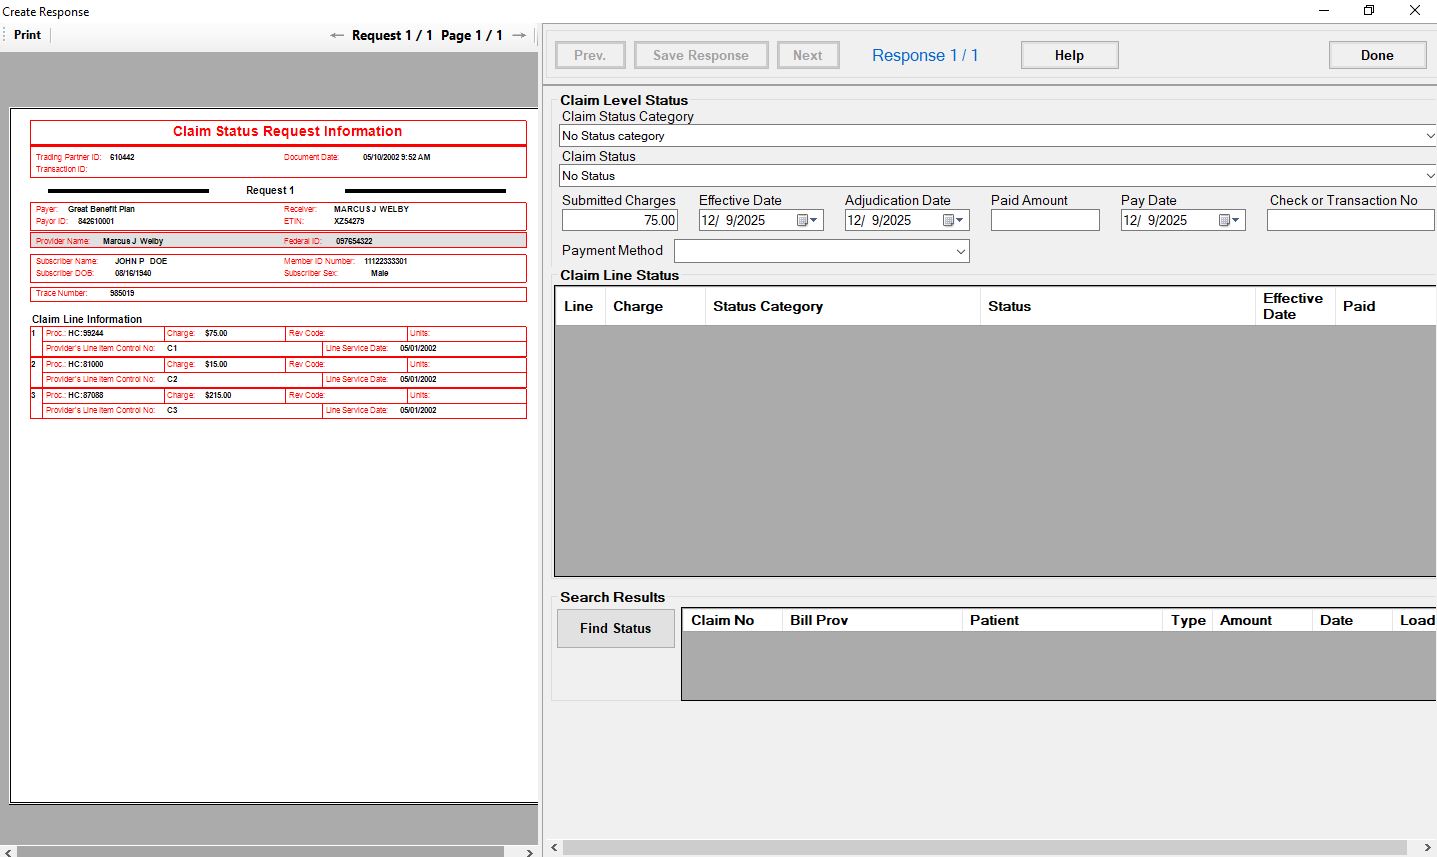Click the Charge column header
This screenshot has width=1437, height=857.
[655, 306]
